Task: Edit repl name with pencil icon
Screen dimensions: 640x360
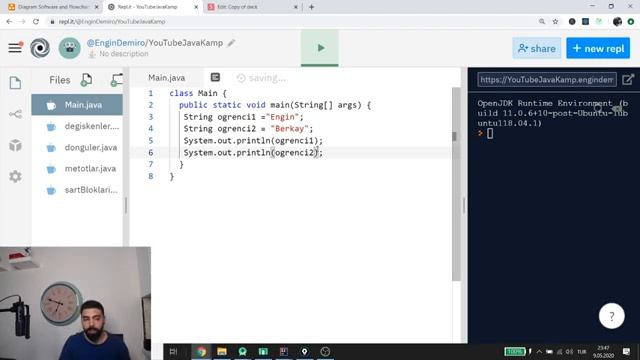Action: pyautogui.click(x=231, y=43)
